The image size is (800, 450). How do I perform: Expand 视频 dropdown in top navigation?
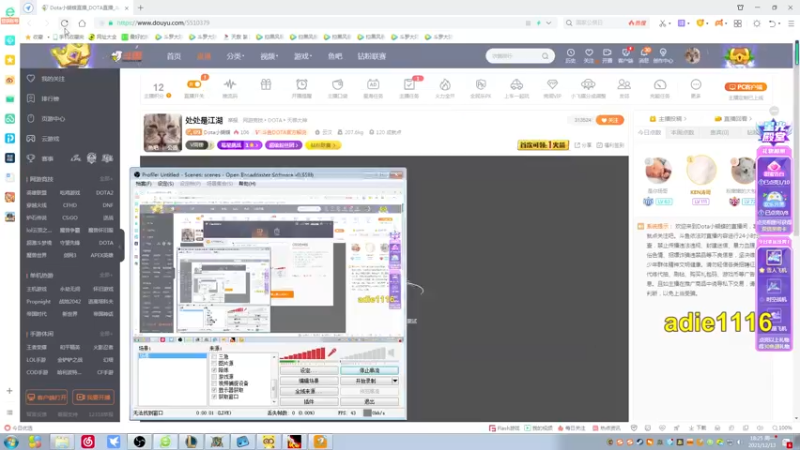269,56
